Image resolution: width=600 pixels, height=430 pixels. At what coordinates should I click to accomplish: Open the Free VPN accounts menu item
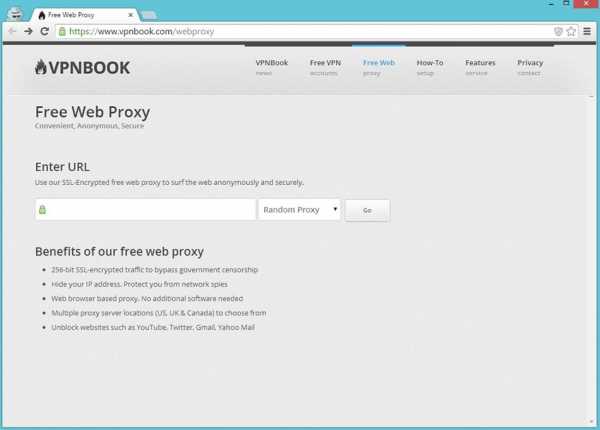[x=325, y=67]
